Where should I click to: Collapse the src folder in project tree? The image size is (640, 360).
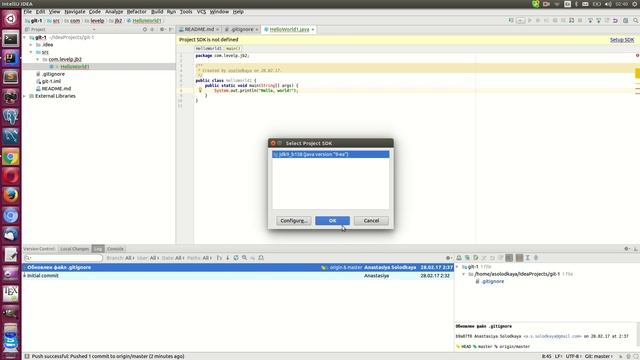(x=31, y=52)
